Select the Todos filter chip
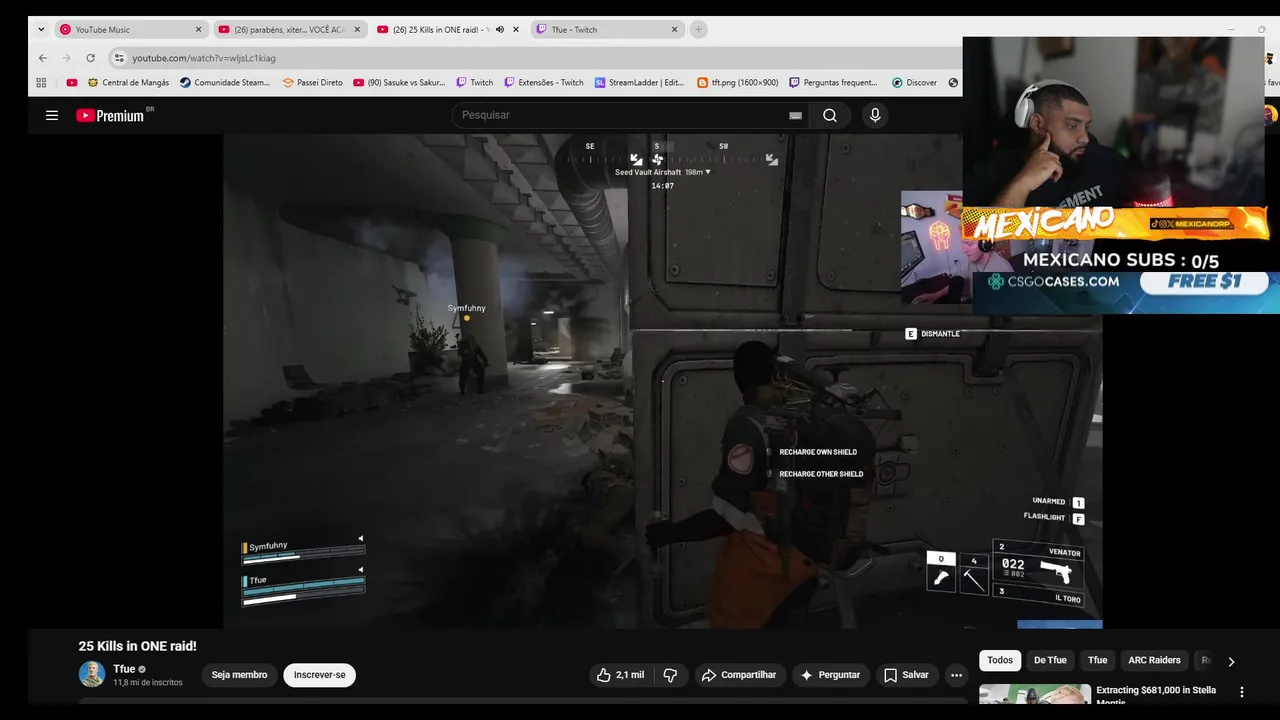 tap(1000, 660)
